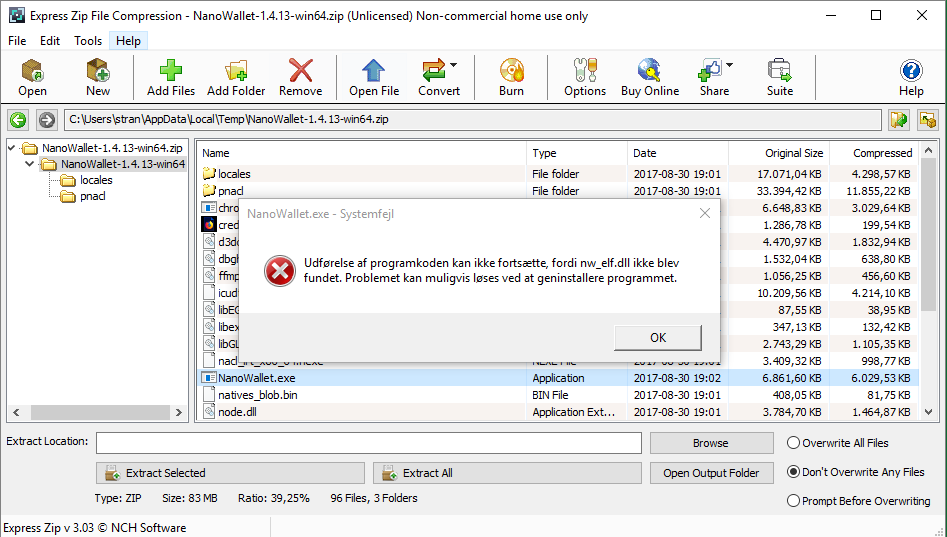
Task: Select Prompt Before Overwriting option
Action: 794,501
